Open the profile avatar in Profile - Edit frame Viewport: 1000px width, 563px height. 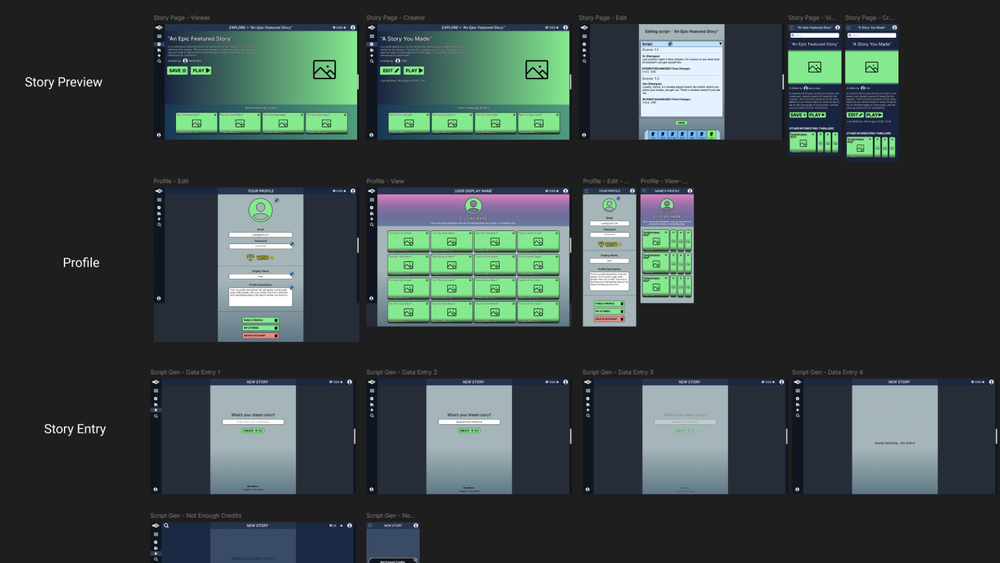[260, 210]
